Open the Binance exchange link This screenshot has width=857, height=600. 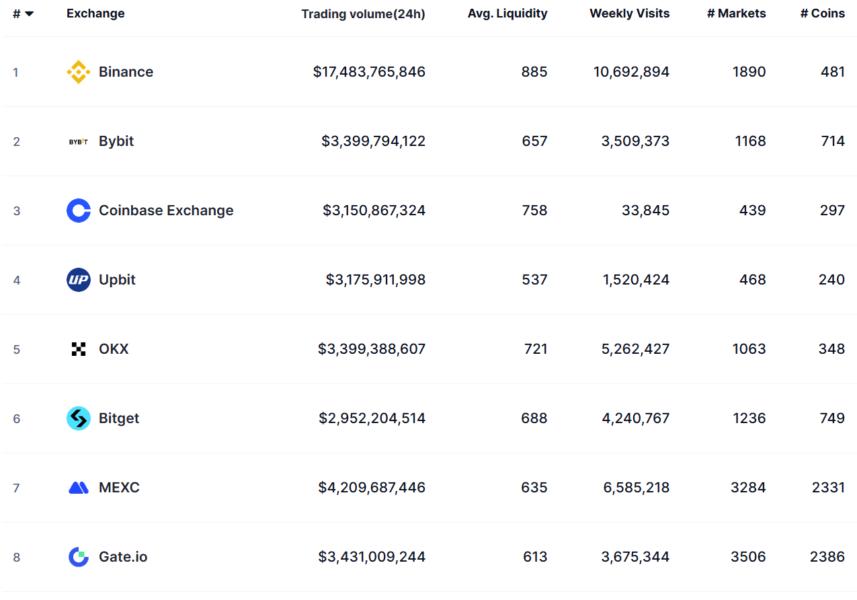pyautogui.click(x=126, y=72)
